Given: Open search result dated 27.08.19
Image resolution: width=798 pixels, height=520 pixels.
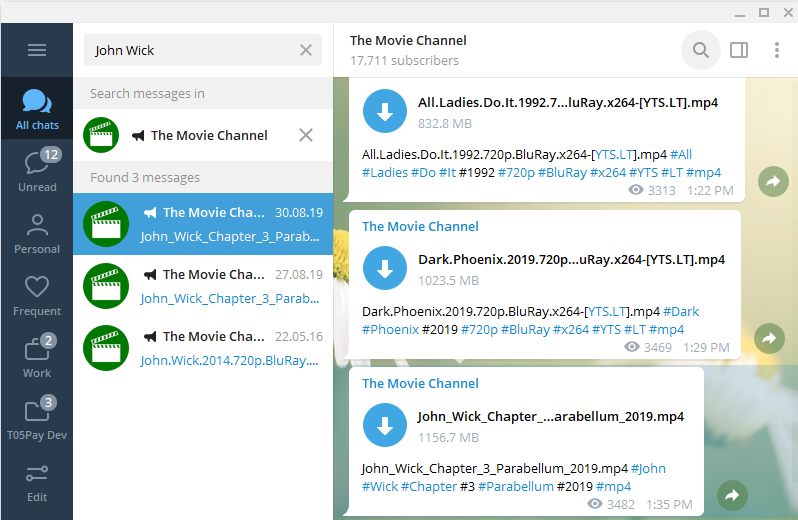Looking at the screenshot, I should click(203, 286).
